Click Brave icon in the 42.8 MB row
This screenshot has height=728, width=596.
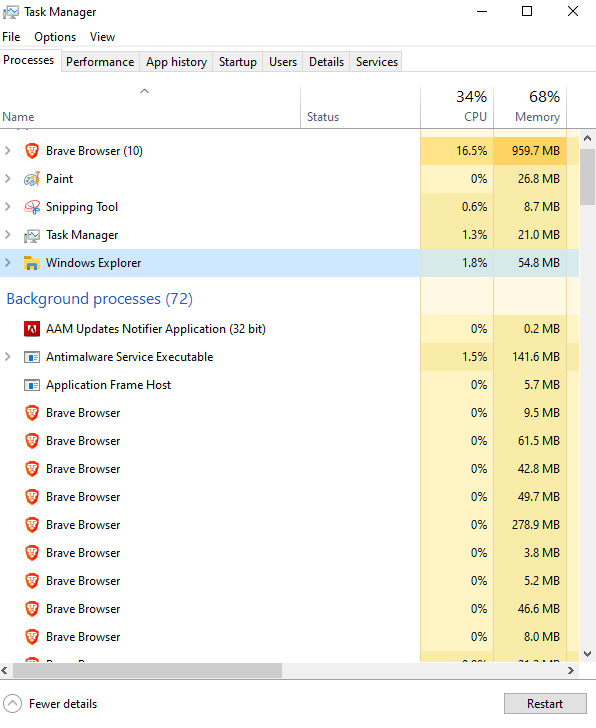click(32, 469)
